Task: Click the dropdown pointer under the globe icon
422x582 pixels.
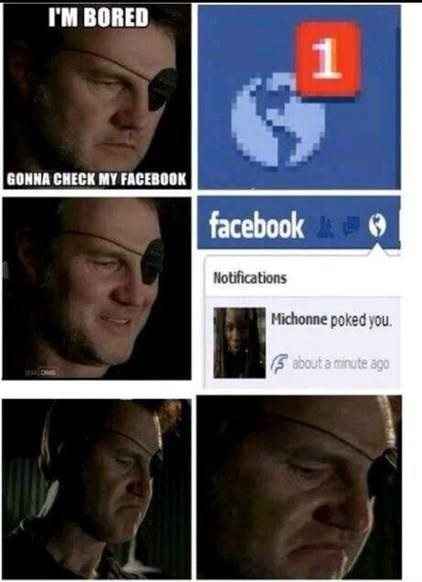Action: coord(377,249)
